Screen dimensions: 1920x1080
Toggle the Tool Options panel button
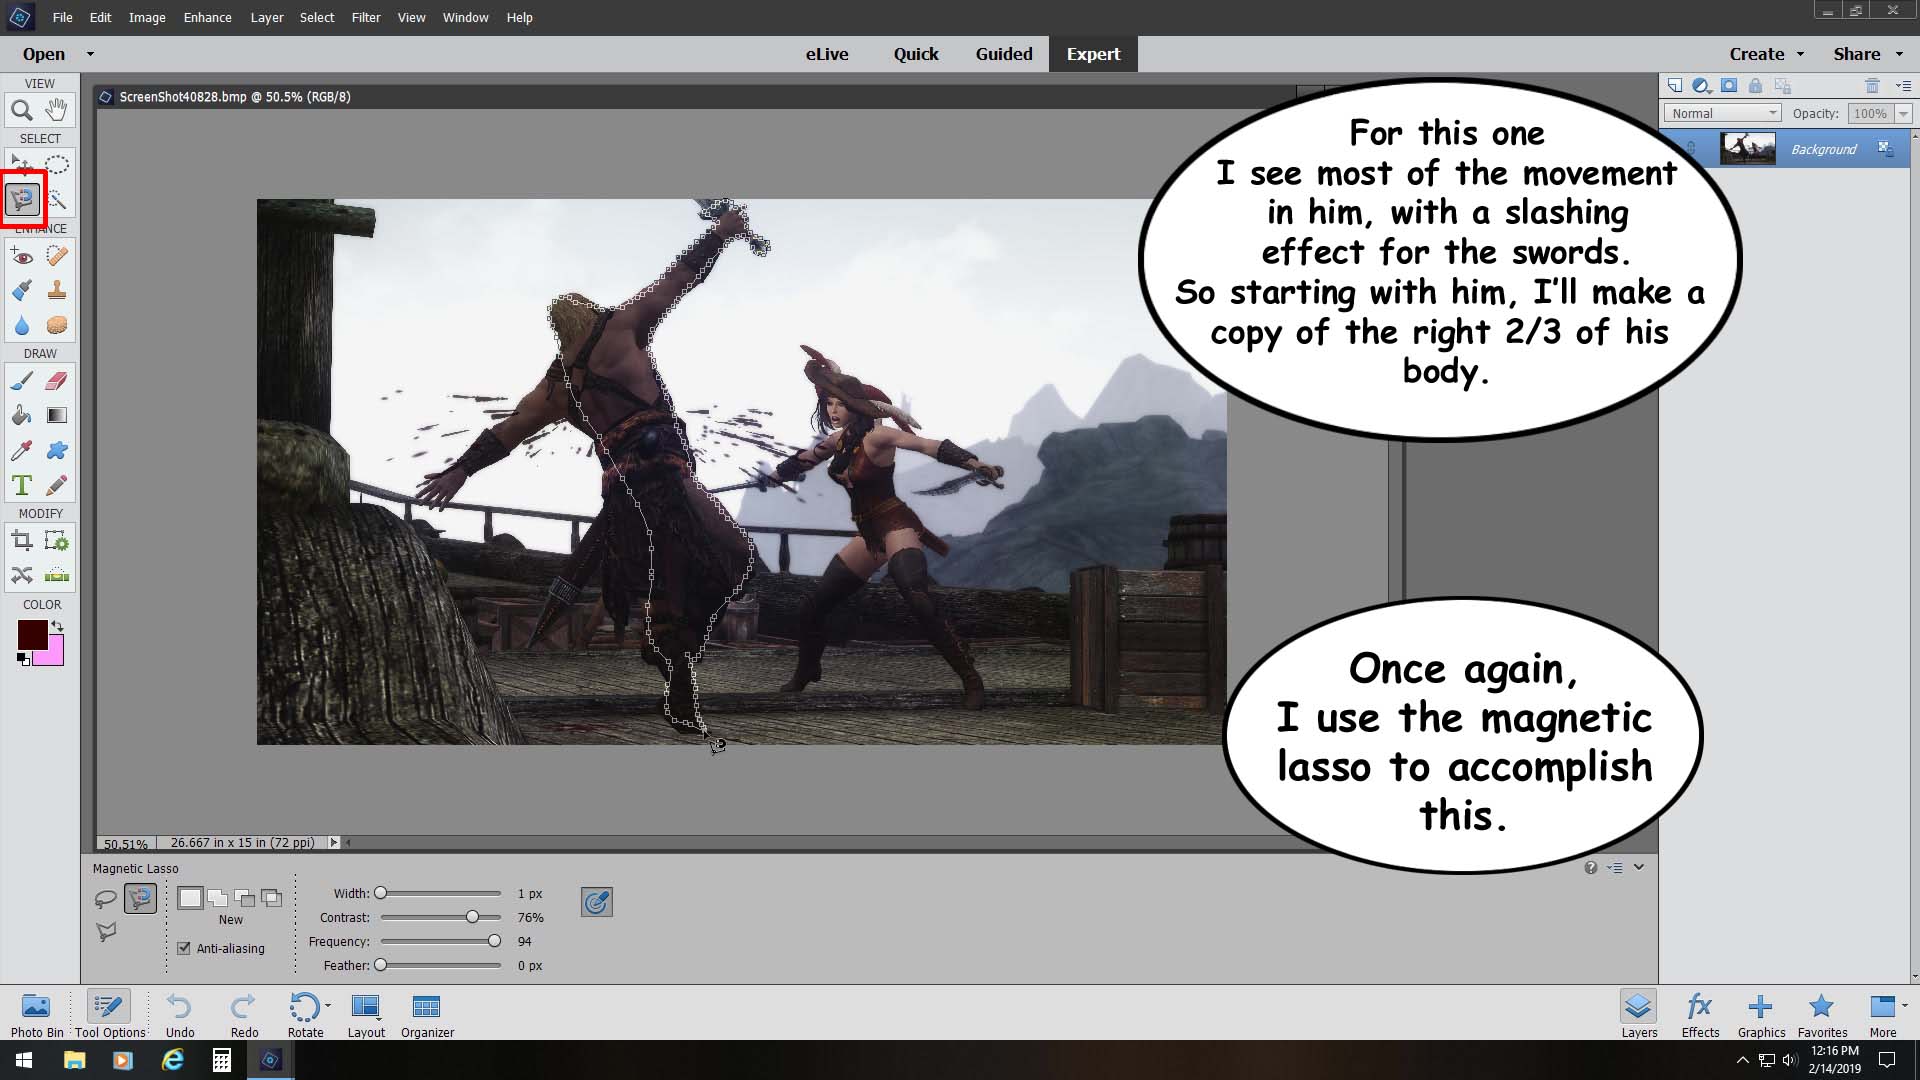point(109,1014)
